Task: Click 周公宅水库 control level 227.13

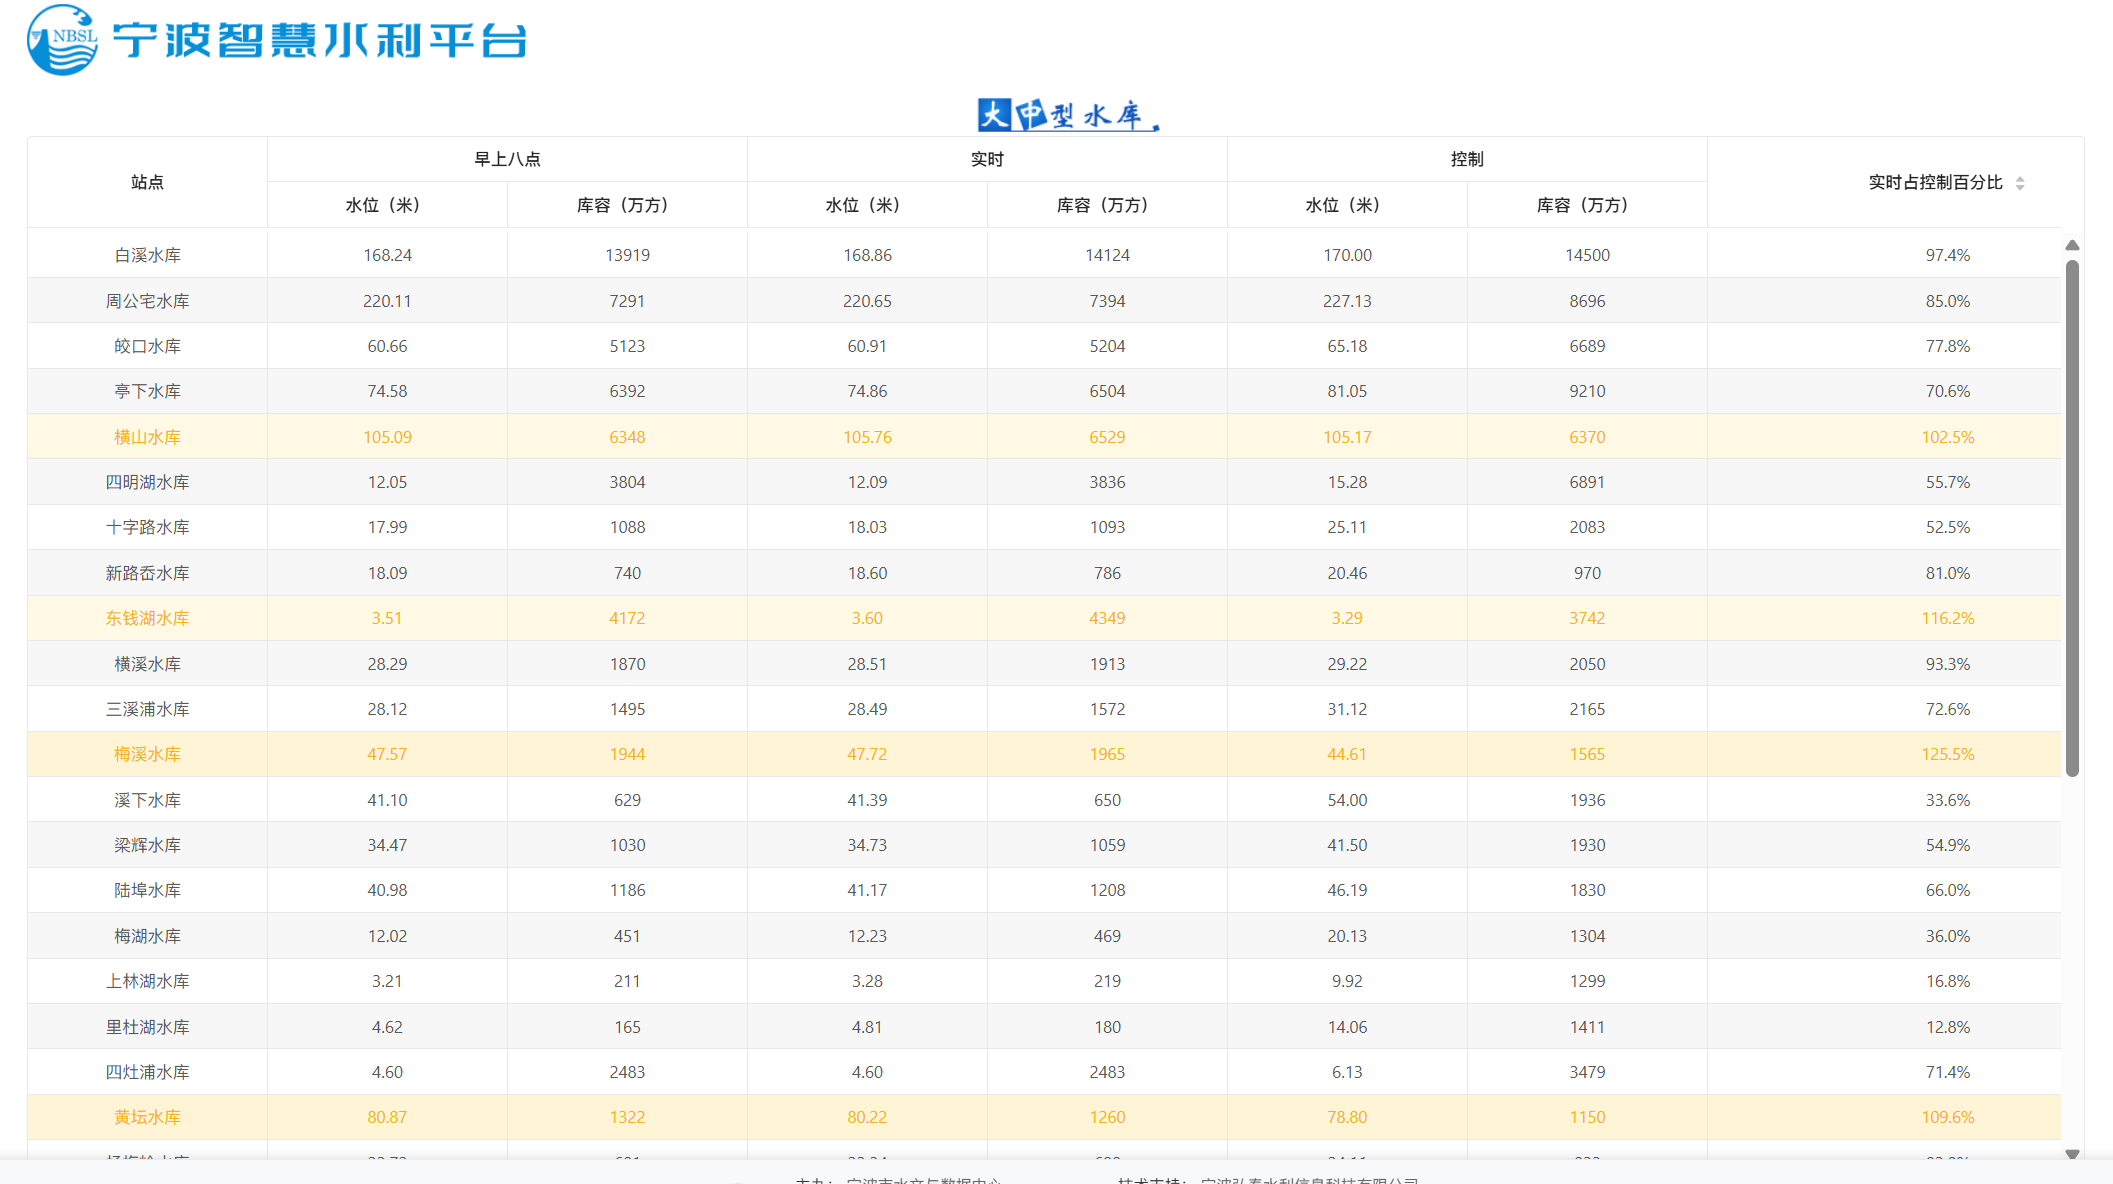Action: point(1347,301)
